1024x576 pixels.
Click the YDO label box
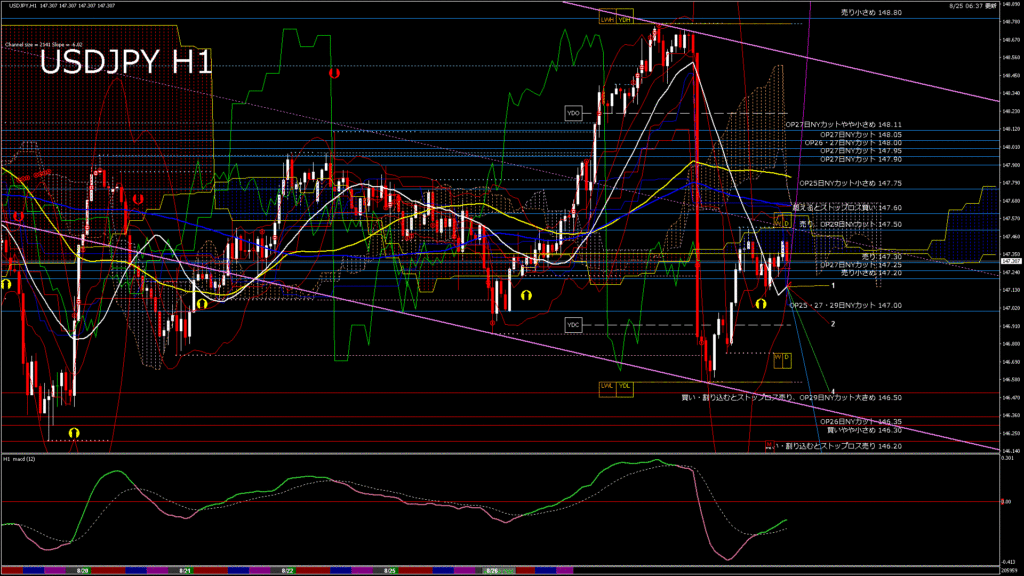(x=573, y=113)
